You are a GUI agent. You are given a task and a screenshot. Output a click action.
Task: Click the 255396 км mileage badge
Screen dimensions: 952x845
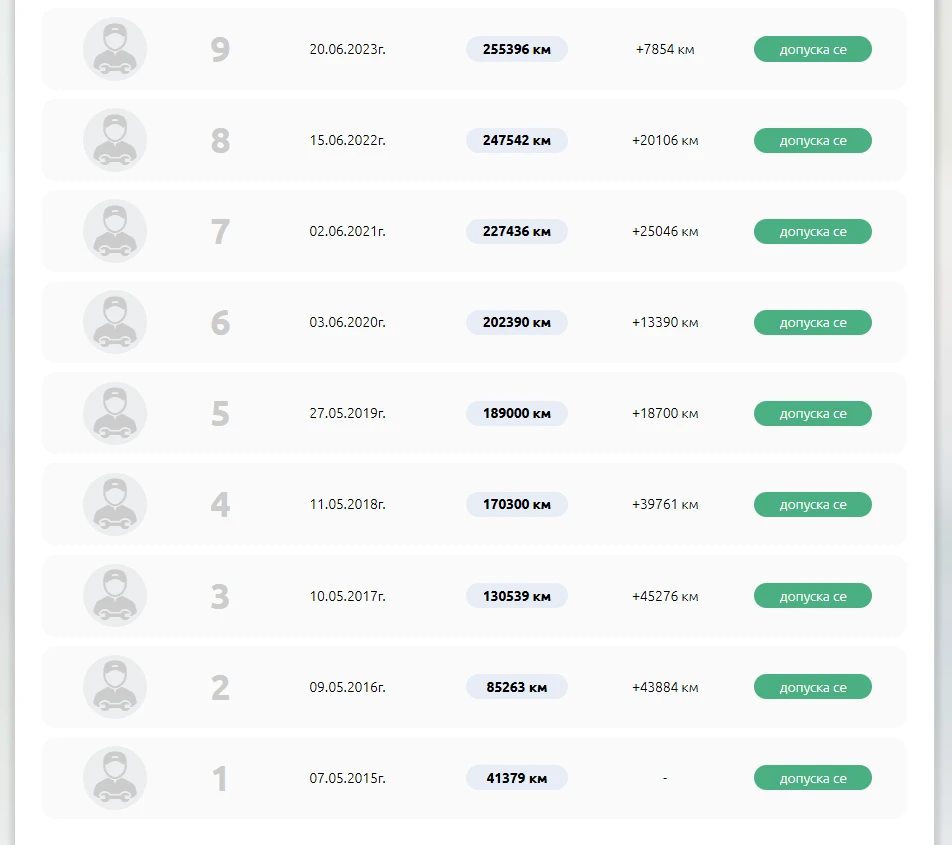coord(516,49)
